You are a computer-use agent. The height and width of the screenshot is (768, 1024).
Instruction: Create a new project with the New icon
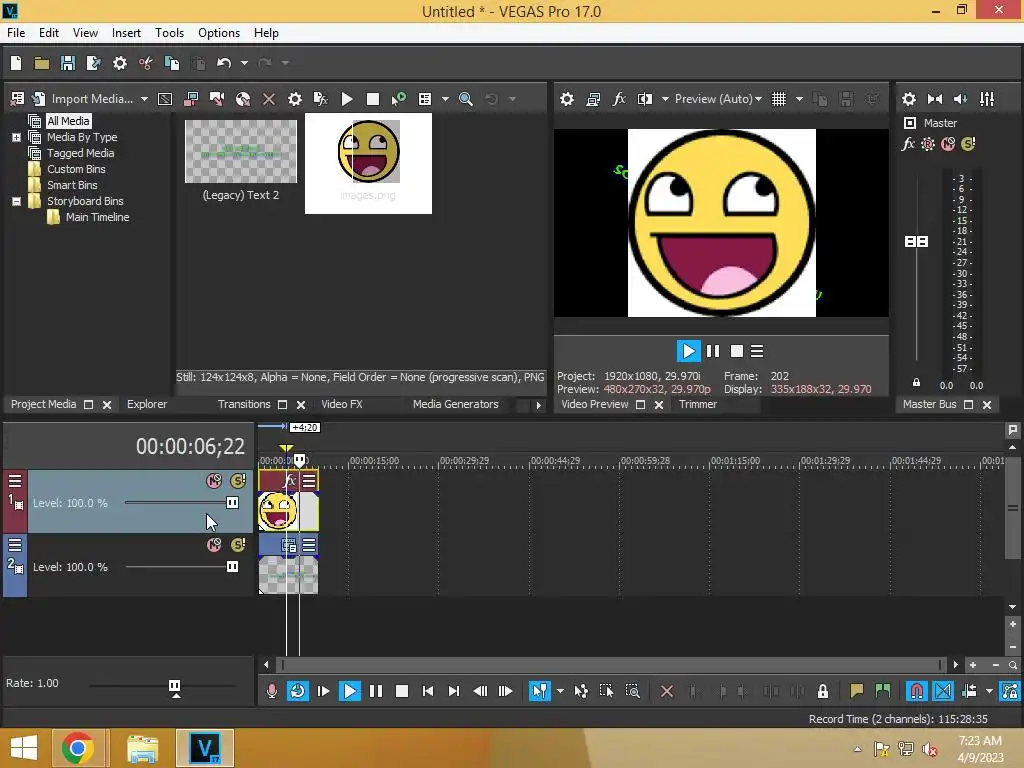coord(16,63)
